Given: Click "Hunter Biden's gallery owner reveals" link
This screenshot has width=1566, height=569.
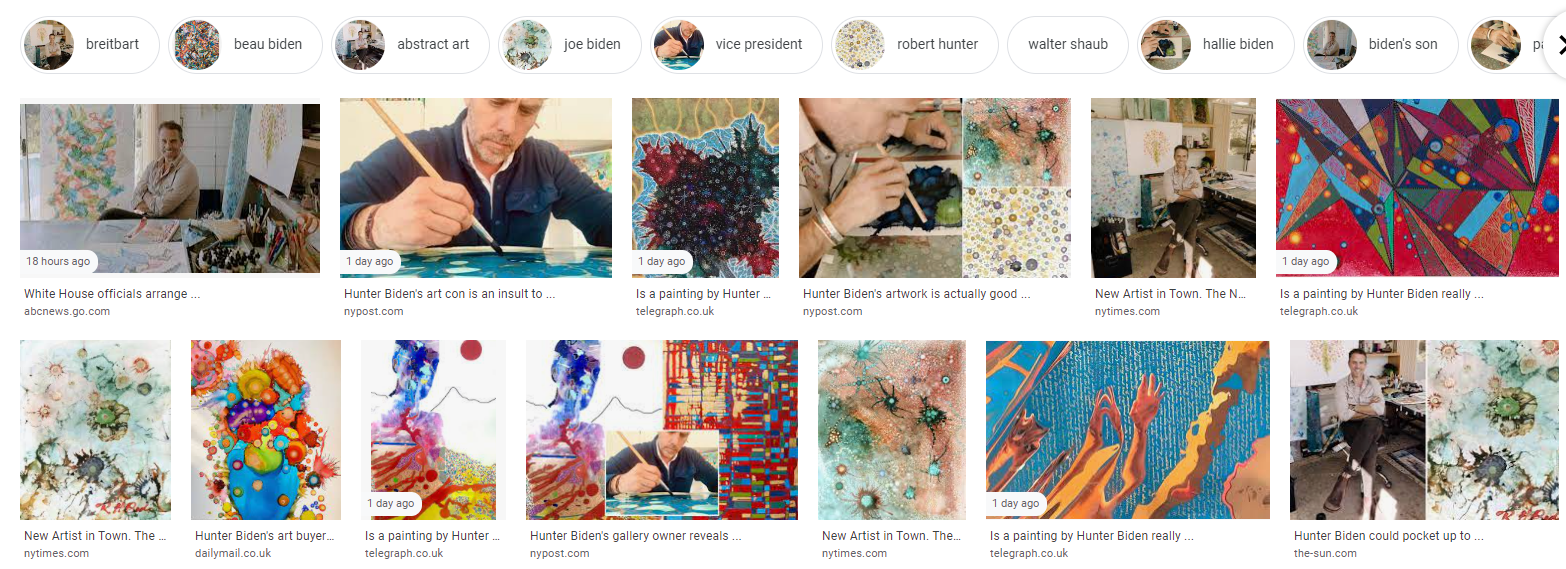Looking at the screenshot, I should coord(635,536).
